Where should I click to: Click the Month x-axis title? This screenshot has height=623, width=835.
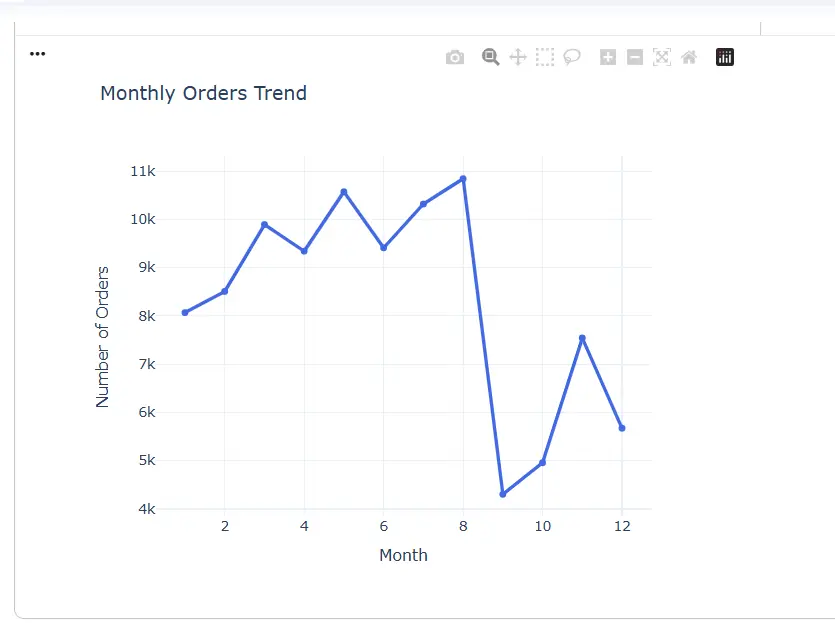coord(403,555)
